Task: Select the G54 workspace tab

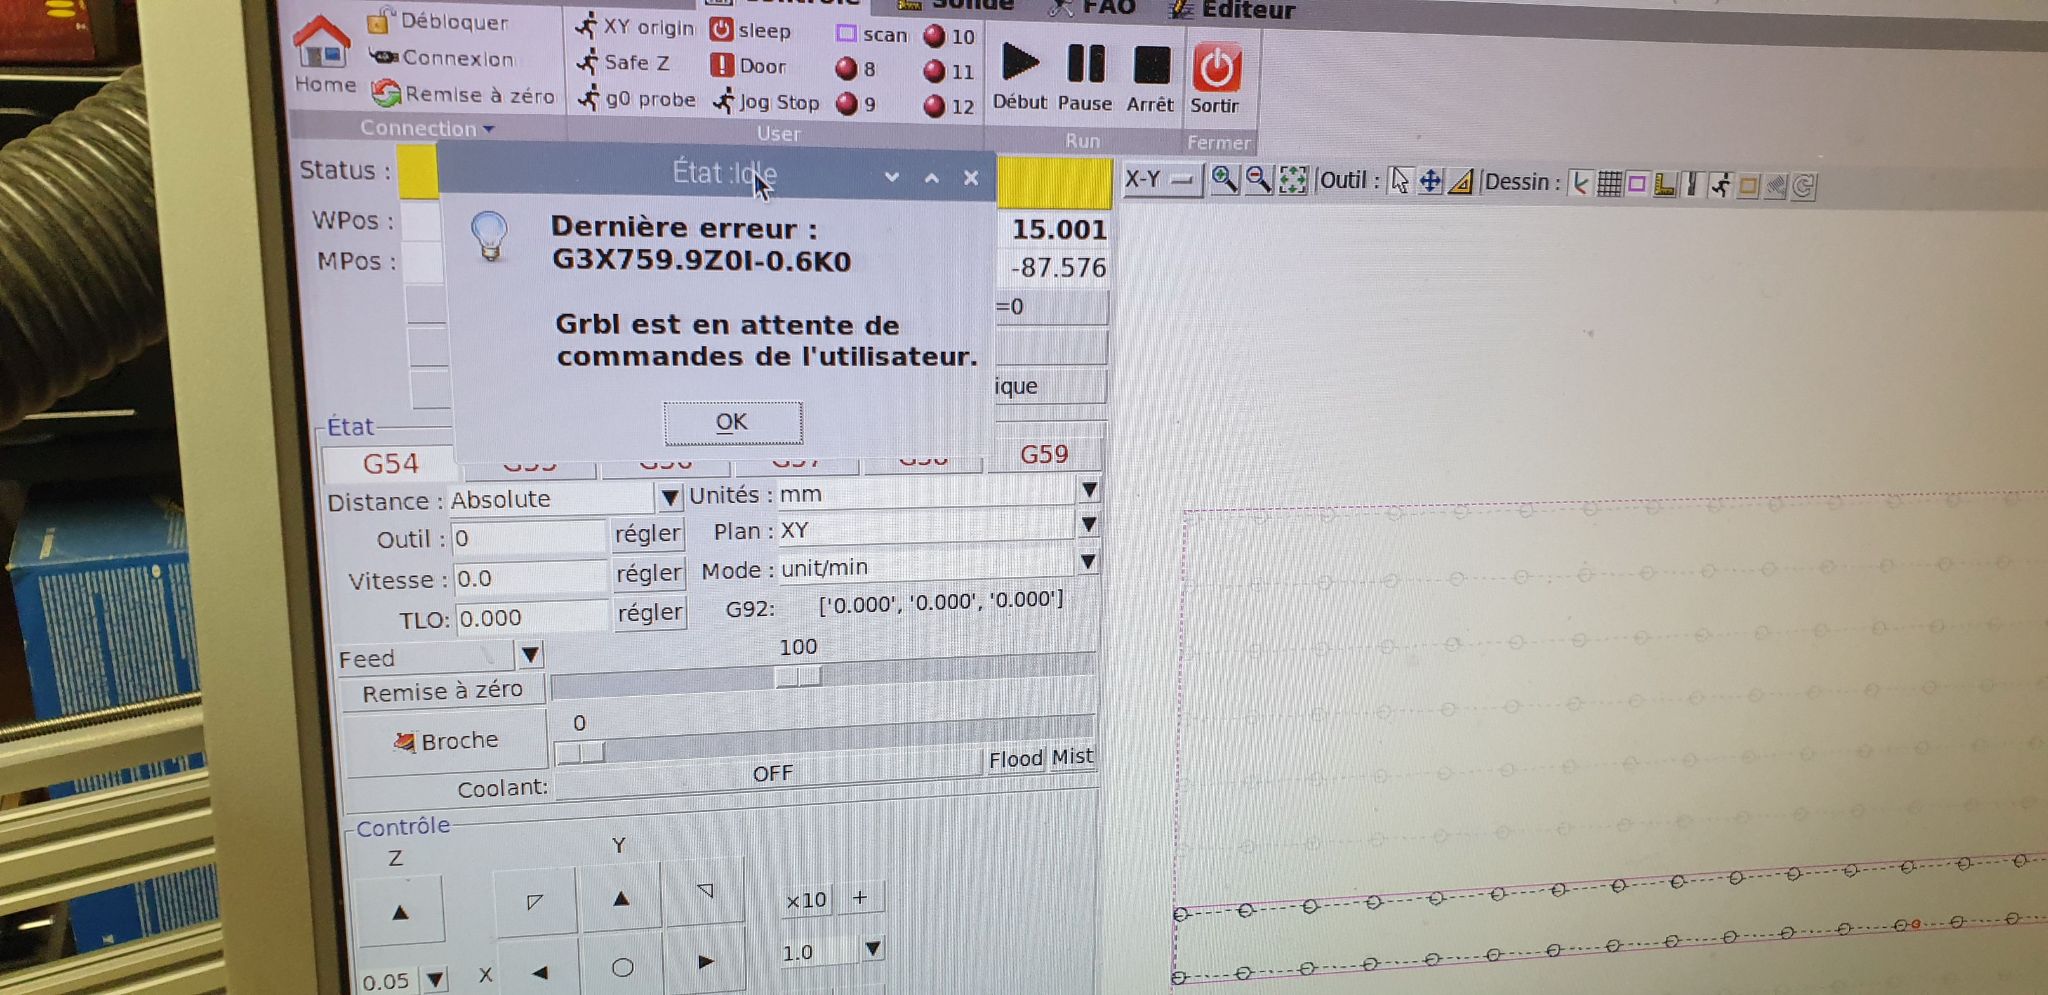Action: (x=391, y=464)
